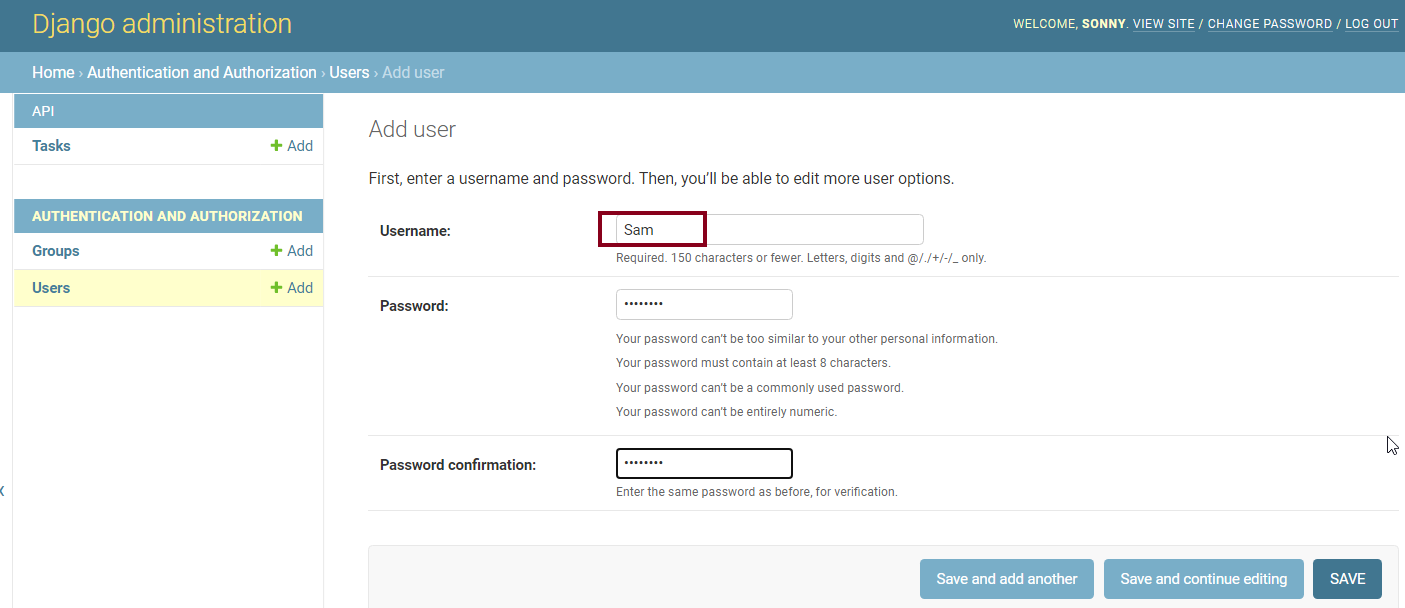Click the Log out link
Viewport: 1405px width, 608px height.
1371,24
